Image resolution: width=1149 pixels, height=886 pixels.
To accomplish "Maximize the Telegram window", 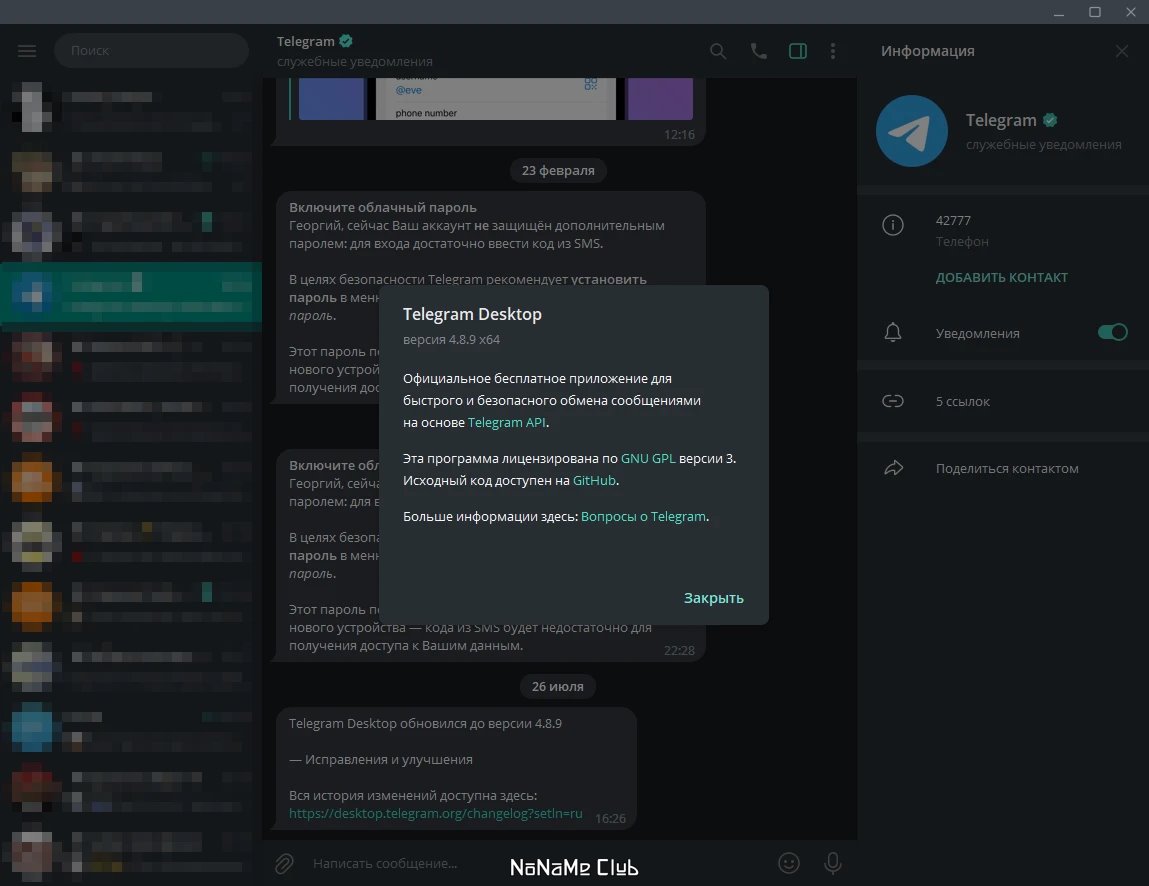I will 1095,12.
